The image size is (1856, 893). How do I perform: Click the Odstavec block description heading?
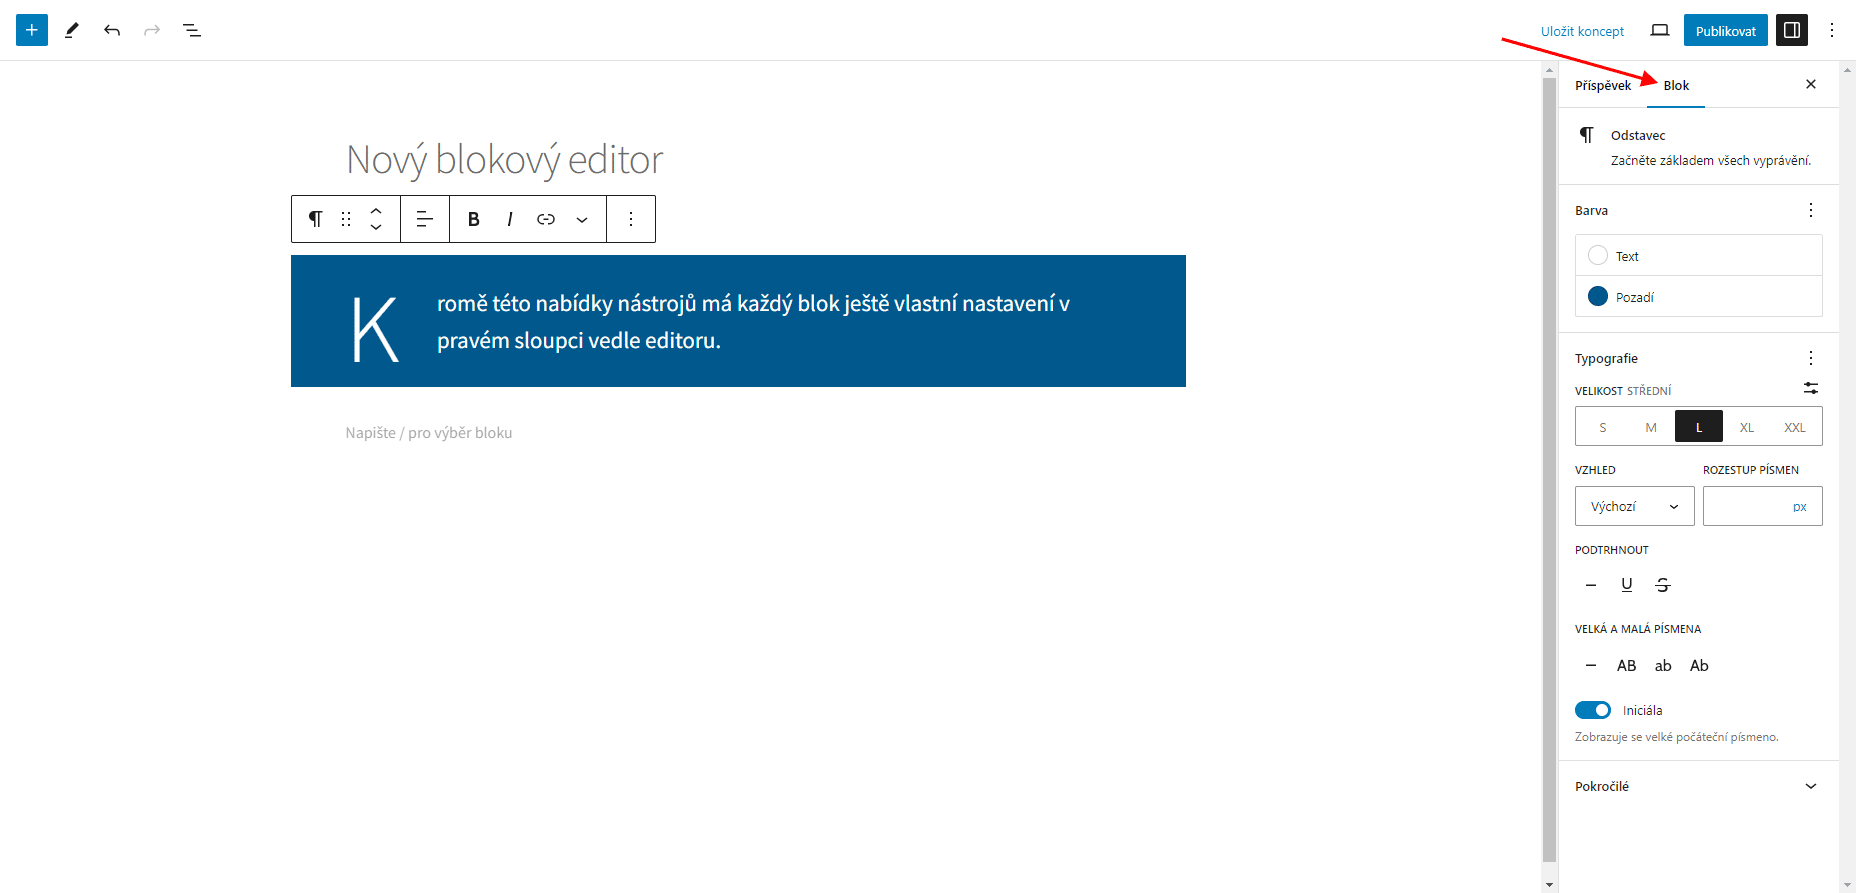pos(1638,135)
